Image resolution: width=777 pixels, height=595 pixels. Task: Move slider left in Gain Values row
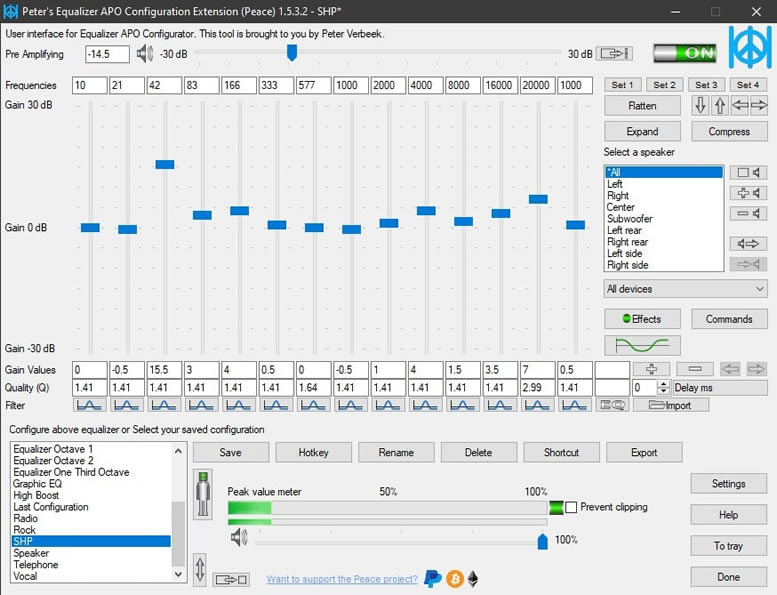click(730, 369)
